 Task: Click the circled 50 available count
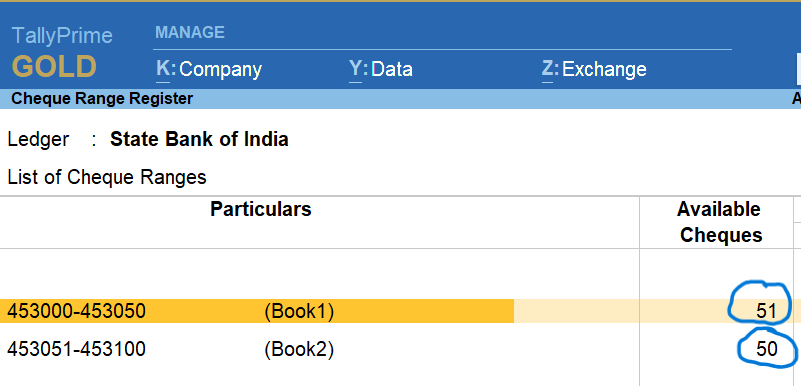[x=766, y=349]
